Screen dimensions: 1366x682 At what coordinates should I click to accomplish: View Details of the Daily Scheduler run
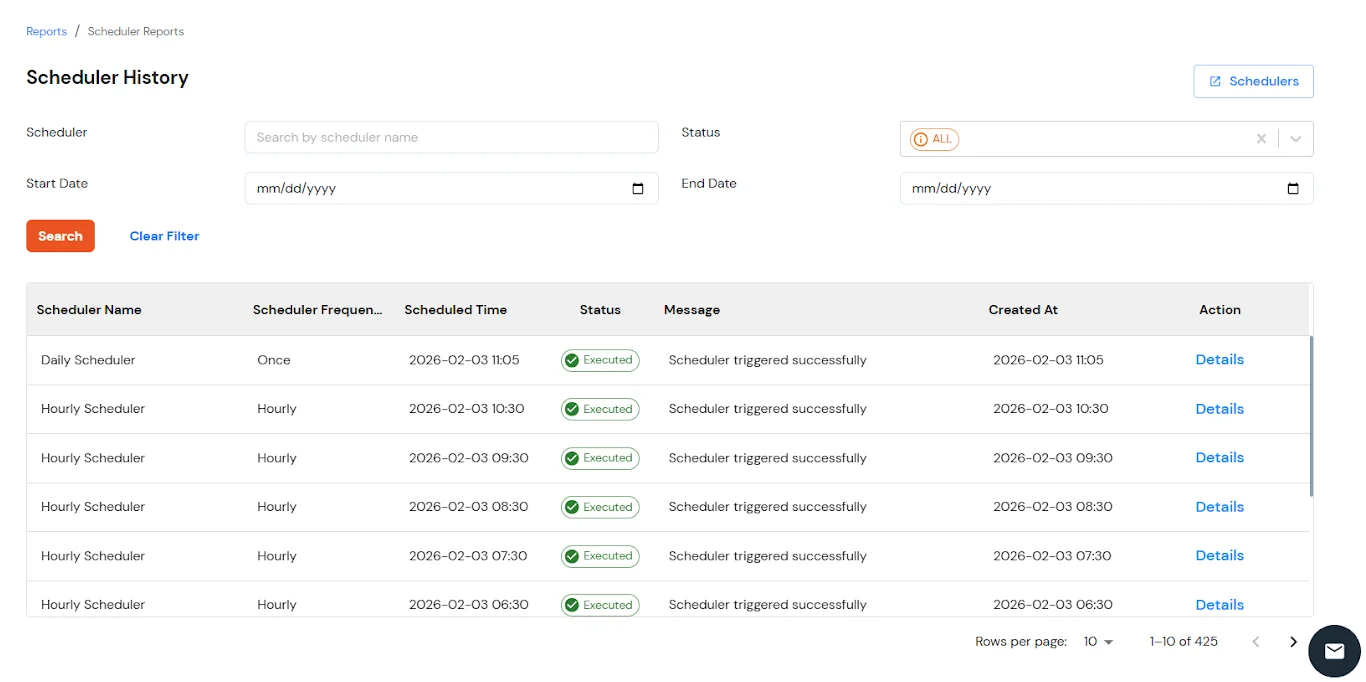pos(1219,360)
